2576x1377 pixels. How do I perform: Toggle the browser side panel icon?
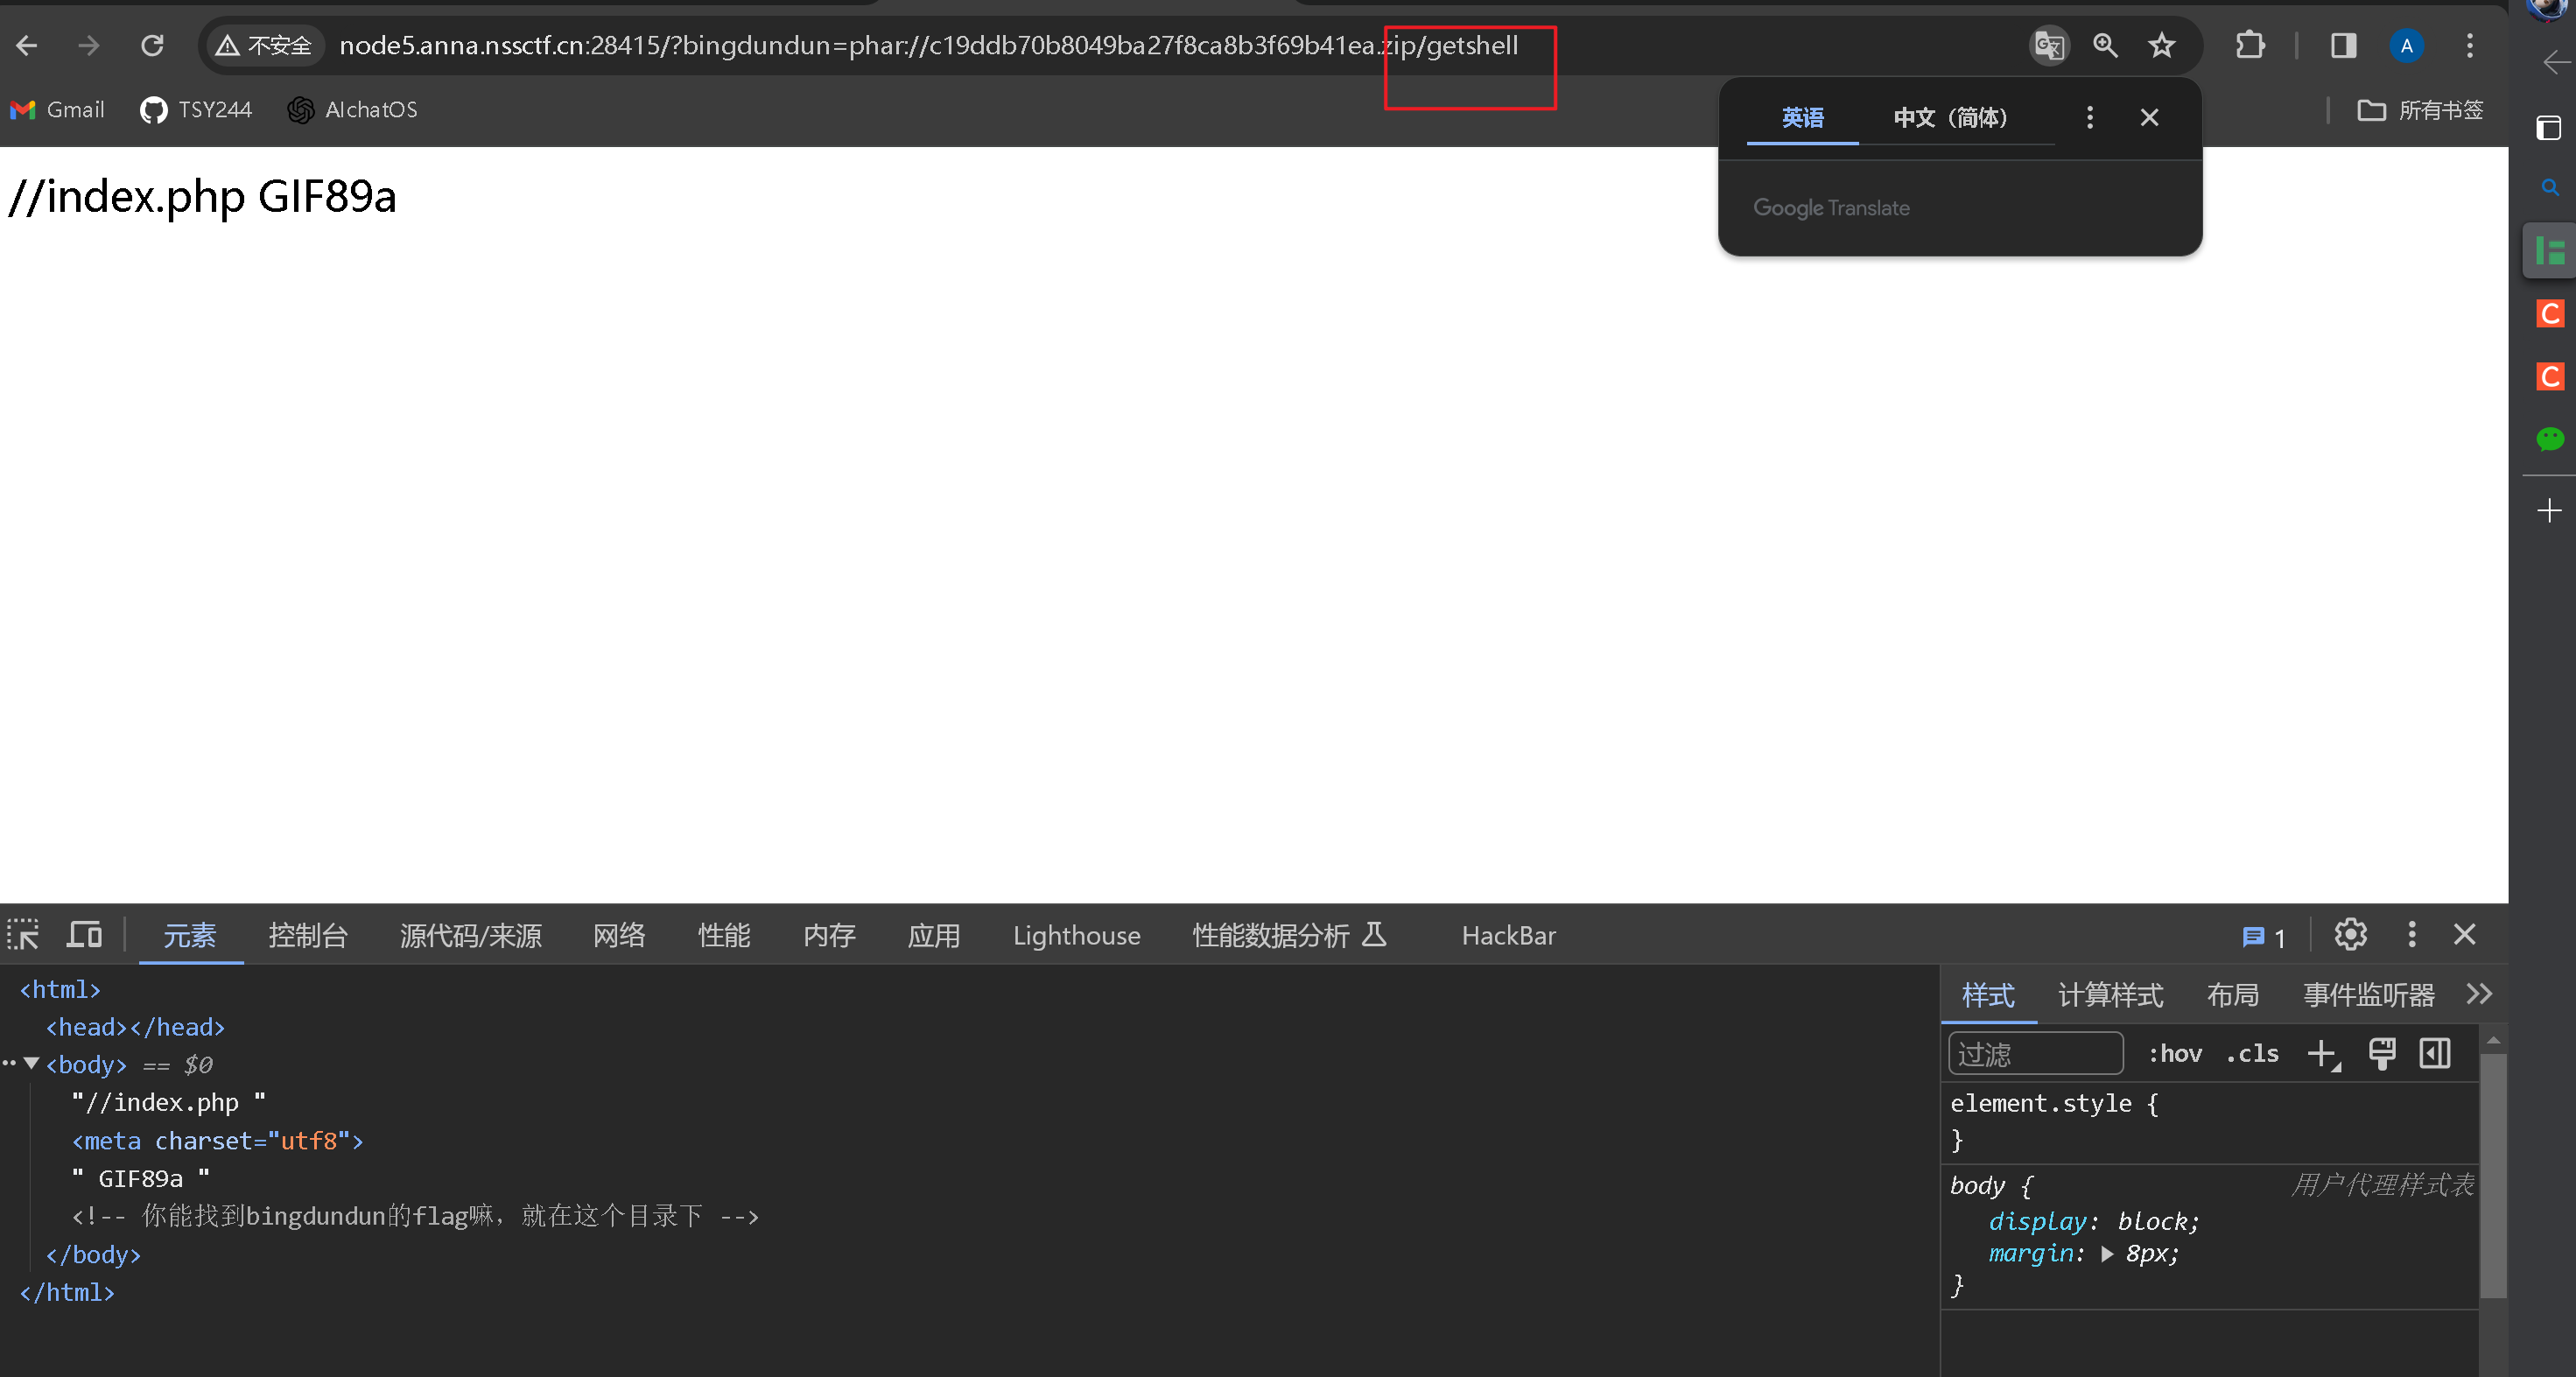(2343, 45)
